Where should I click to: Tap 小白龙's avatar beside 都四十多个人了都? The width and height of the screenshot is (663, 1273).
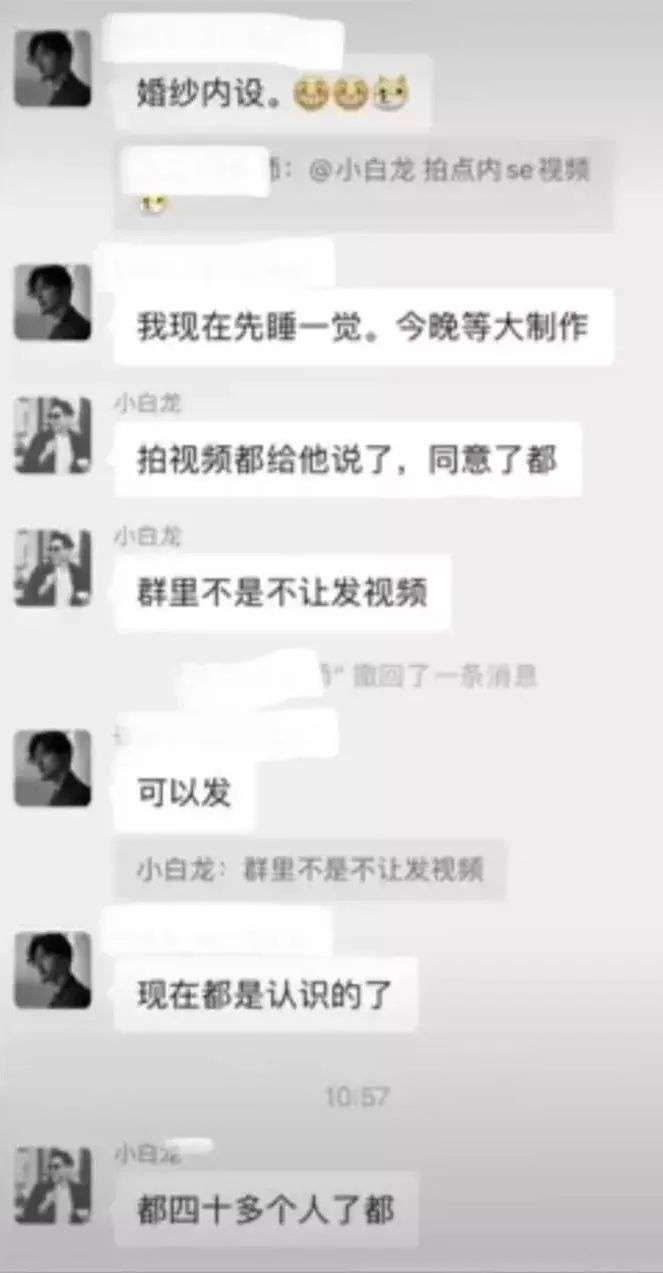click(x=53, y=1185)
